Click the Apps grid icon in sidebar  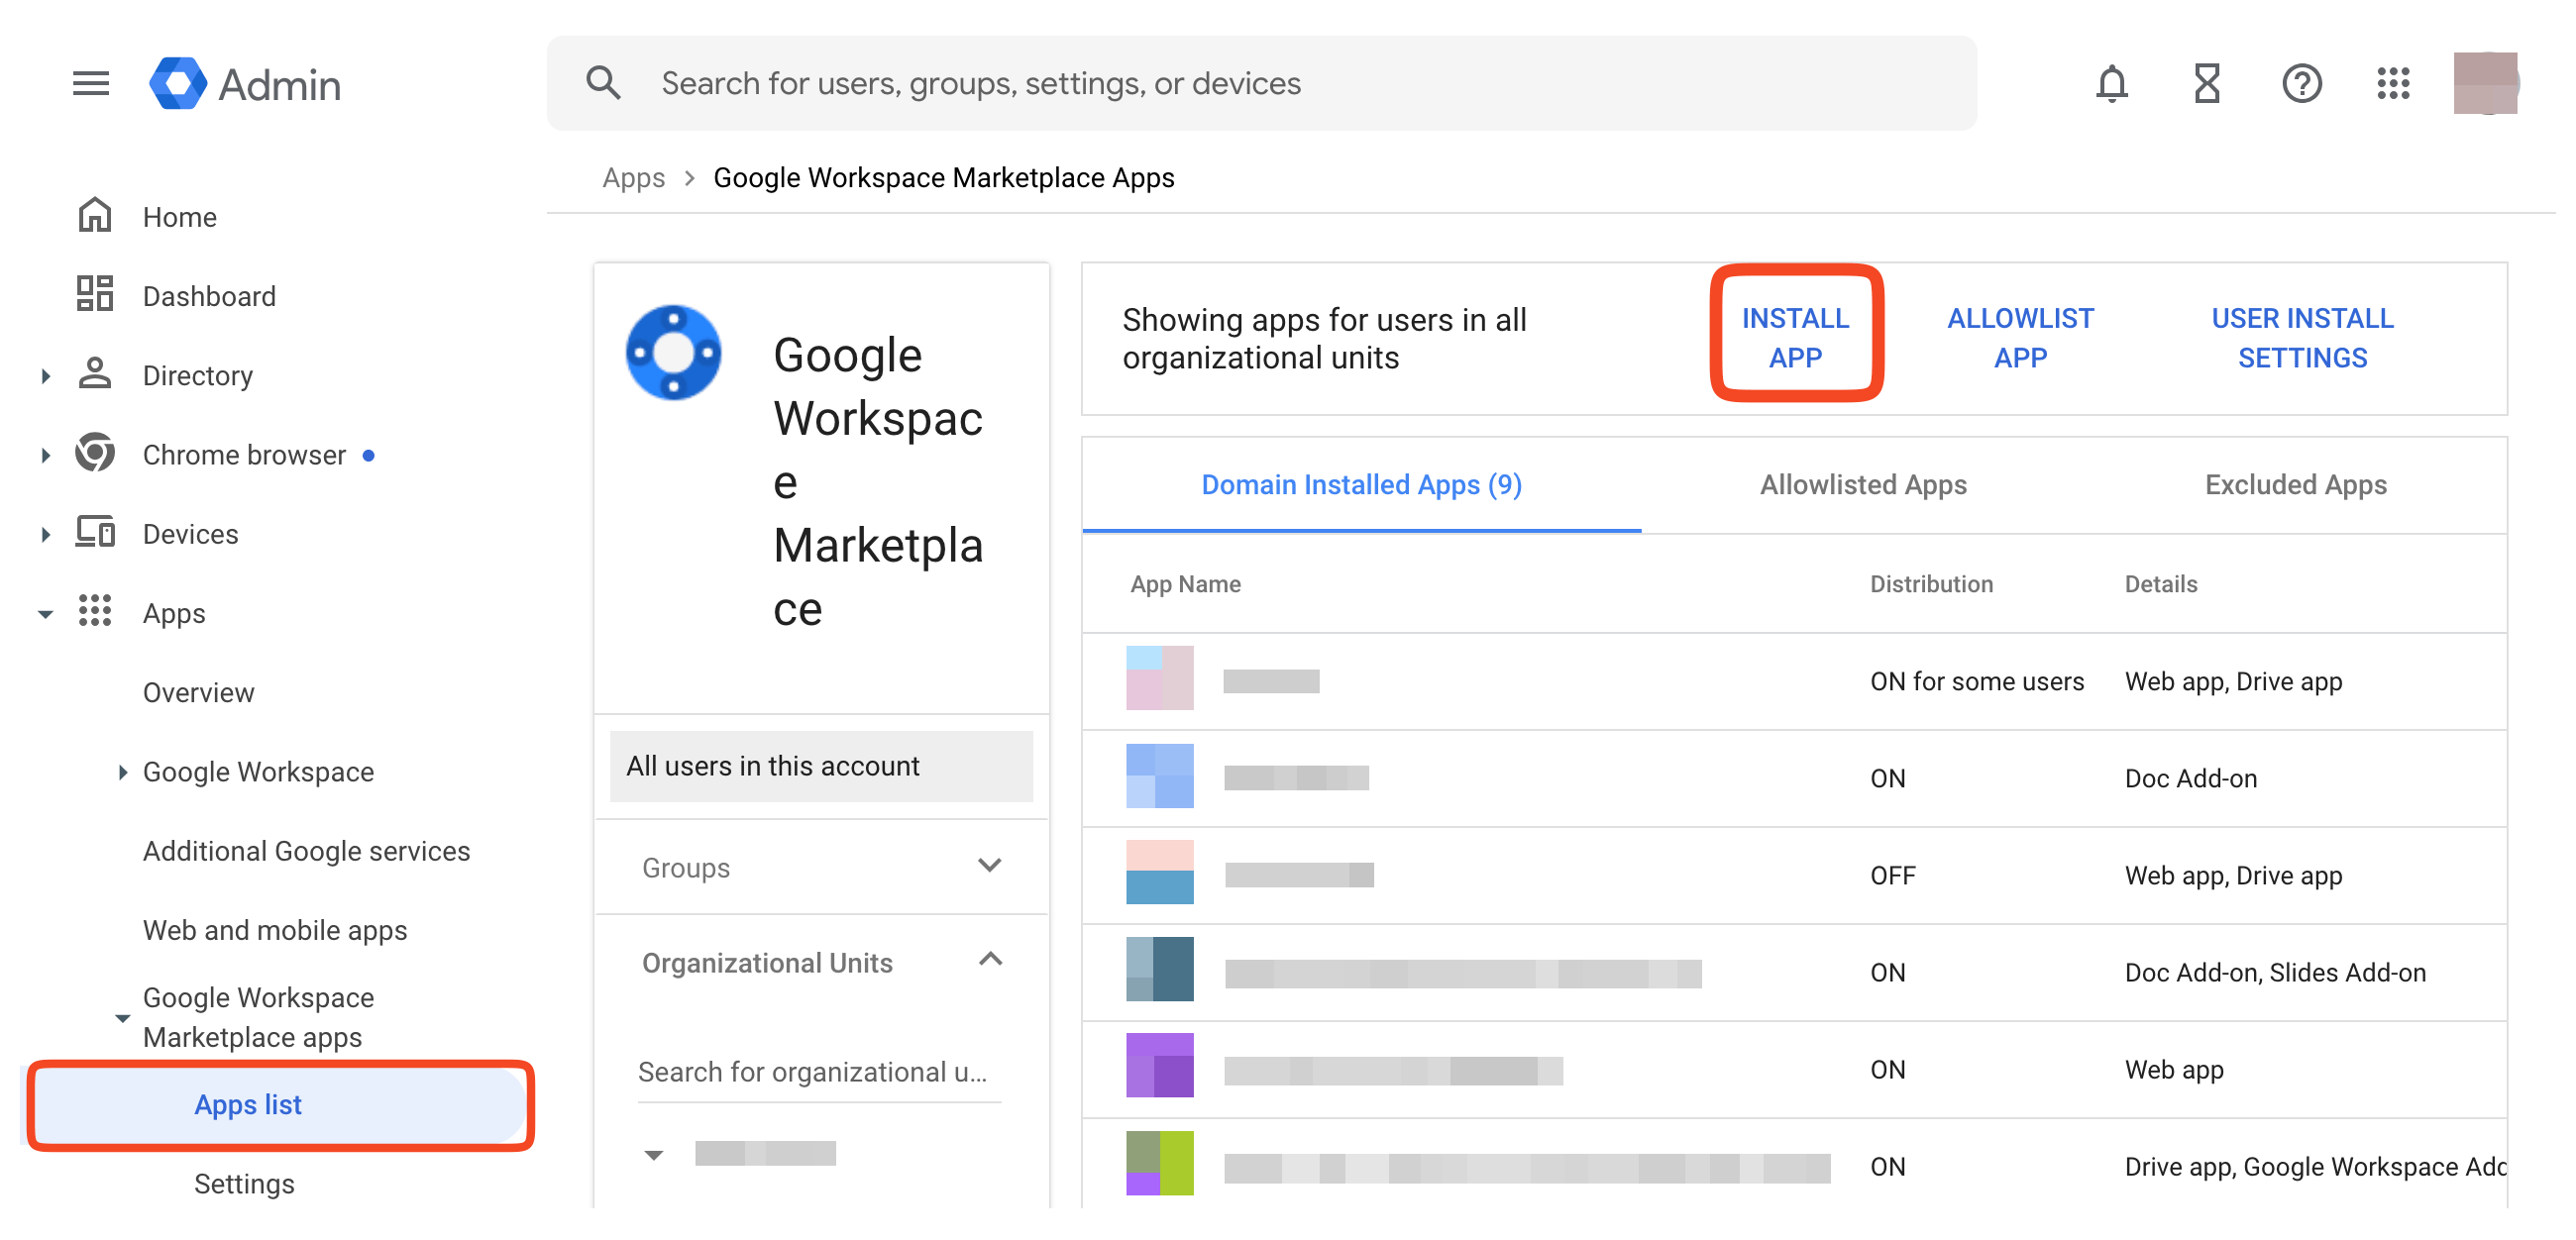point(95,611)
